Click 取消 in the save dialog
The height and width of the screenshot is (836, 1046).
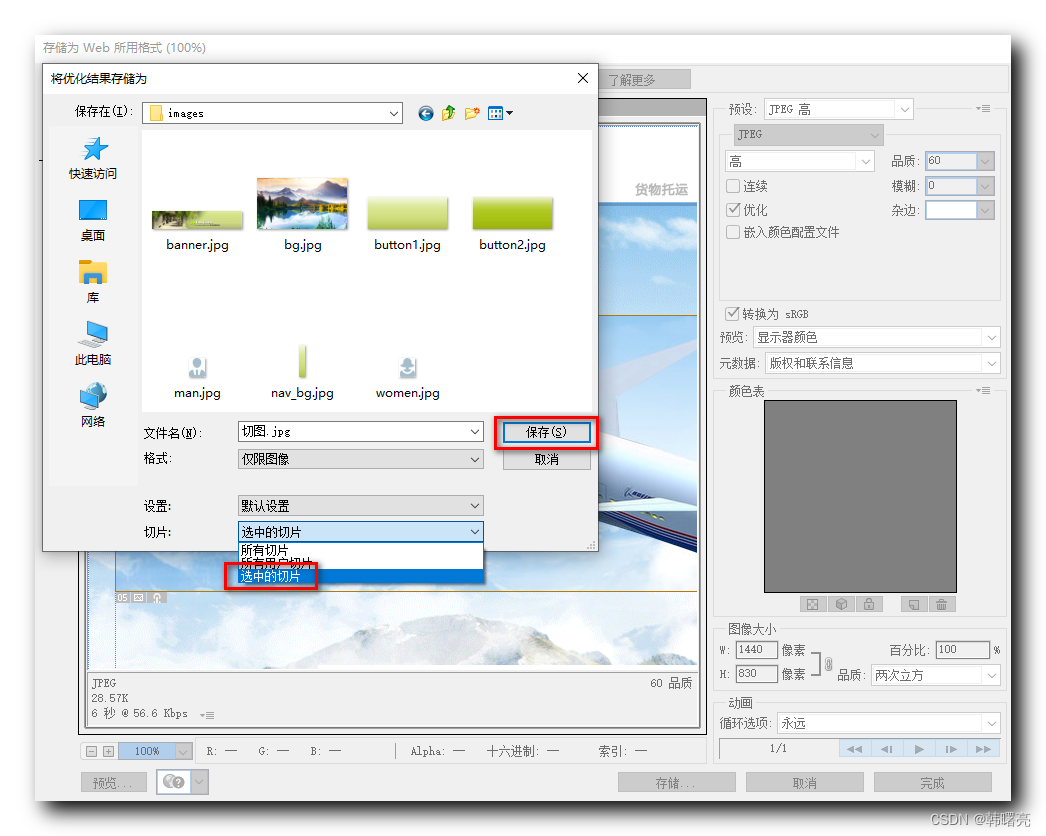(x=546, y=460)
